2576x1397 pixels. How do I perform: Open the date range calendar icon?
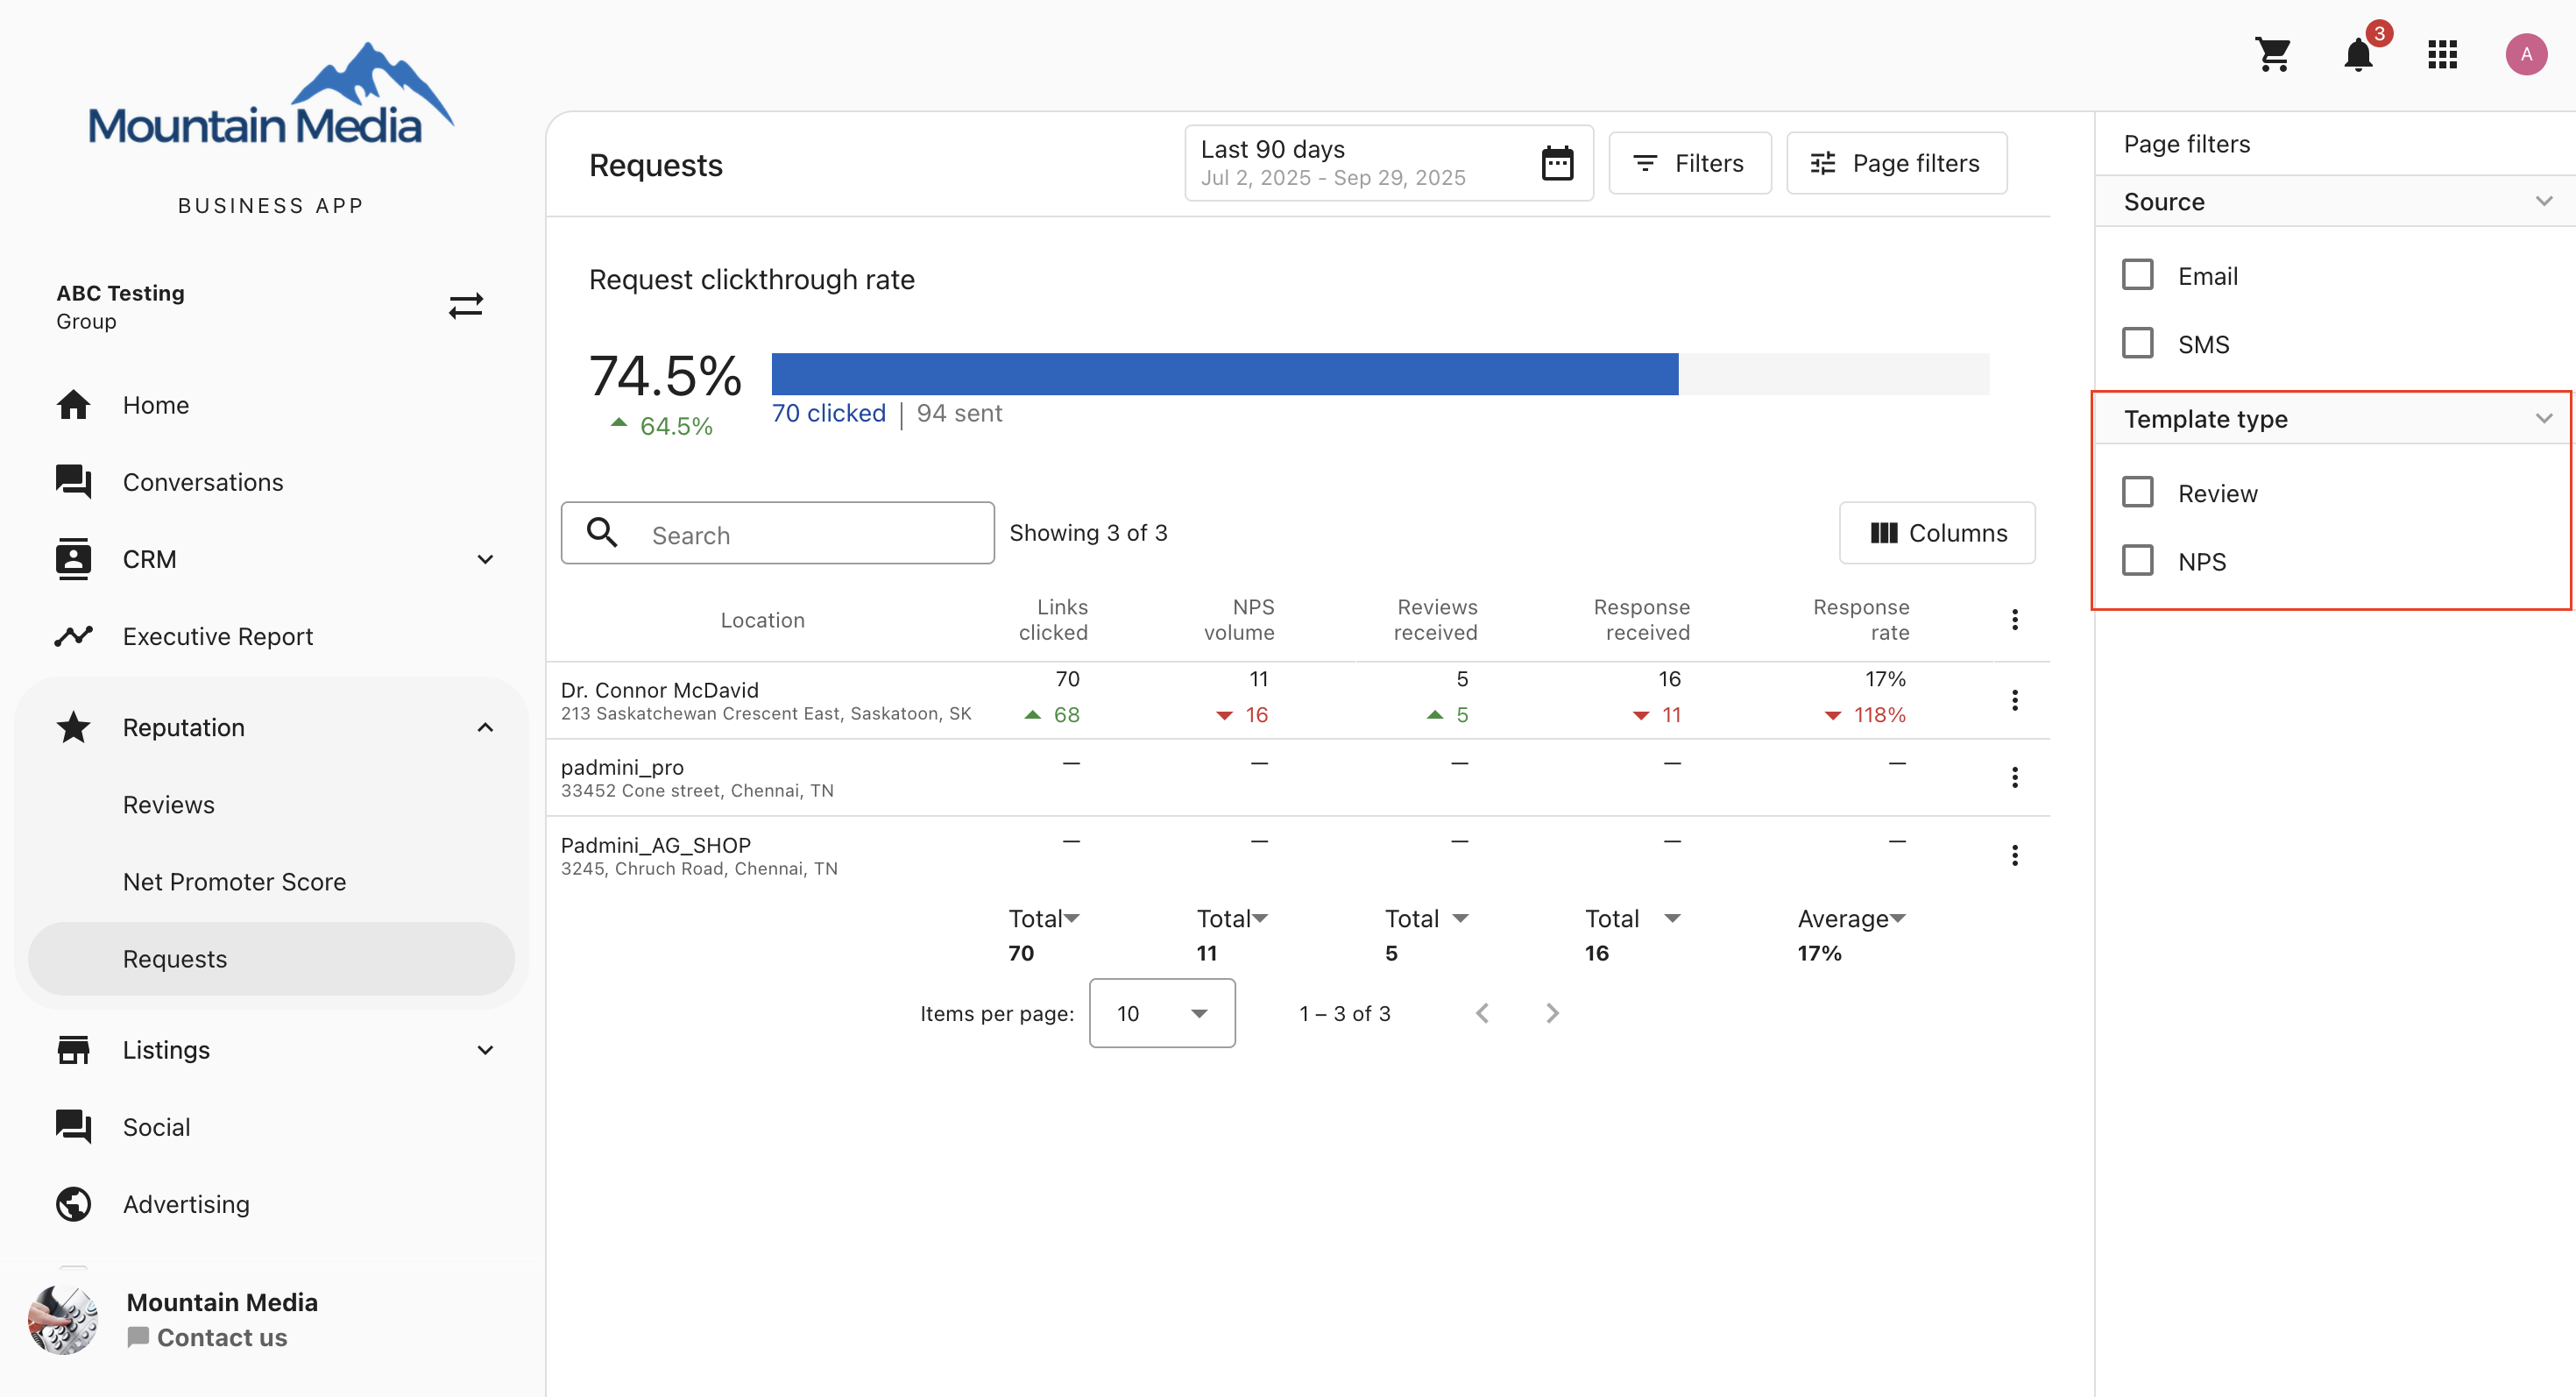point(1557,163)
